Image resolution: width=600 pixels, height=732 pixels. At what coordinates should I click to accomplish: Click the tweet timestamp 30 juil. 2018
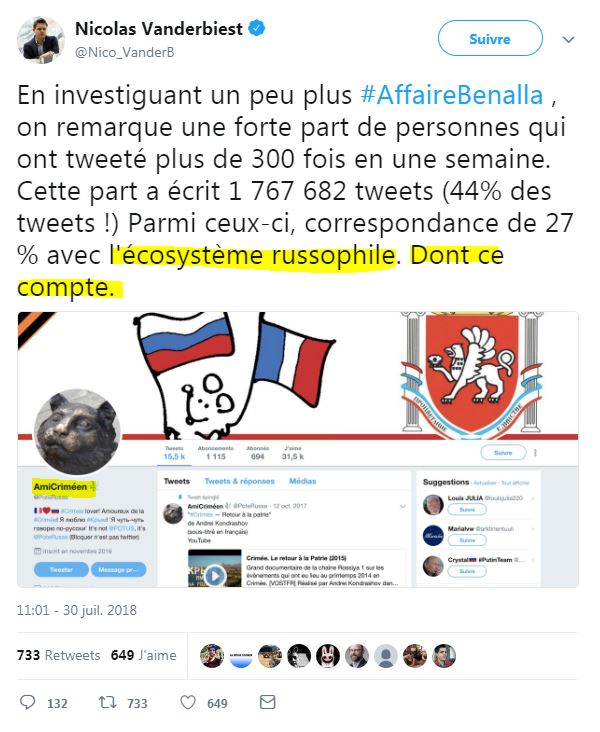[x=77, y=610]
